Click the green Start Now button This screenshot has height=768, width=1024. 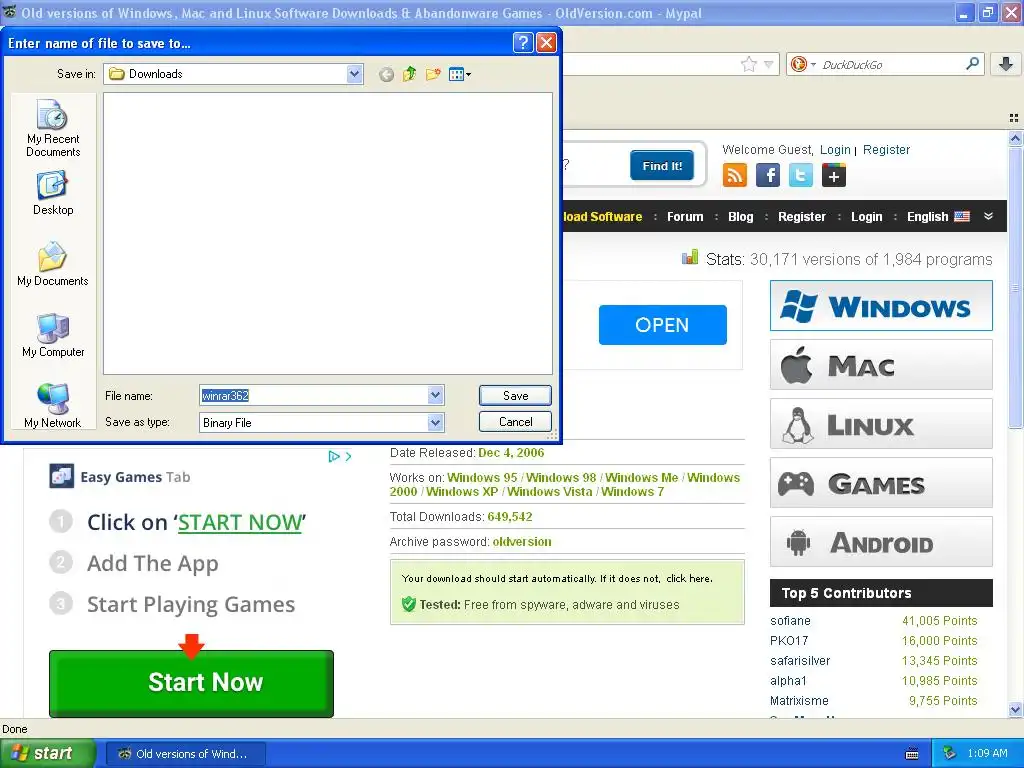click(x=191, y=683)
